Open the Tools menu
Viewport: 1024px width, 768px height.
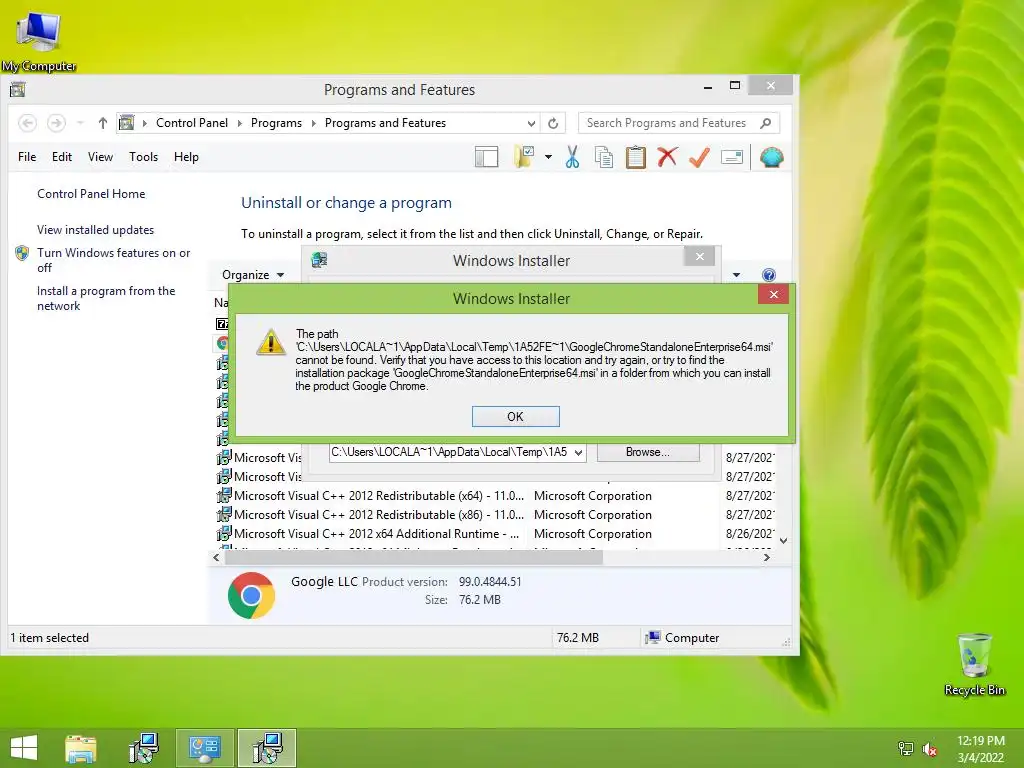coord(143,157)
